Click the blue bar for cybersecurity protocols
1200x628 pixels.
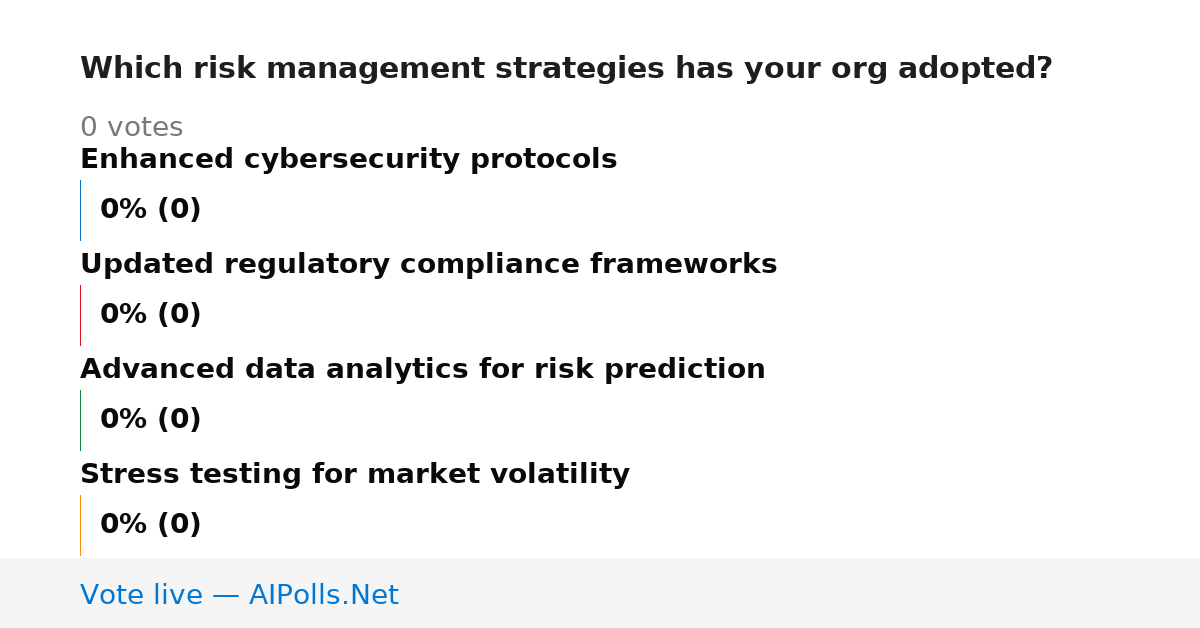click(80, 210)
